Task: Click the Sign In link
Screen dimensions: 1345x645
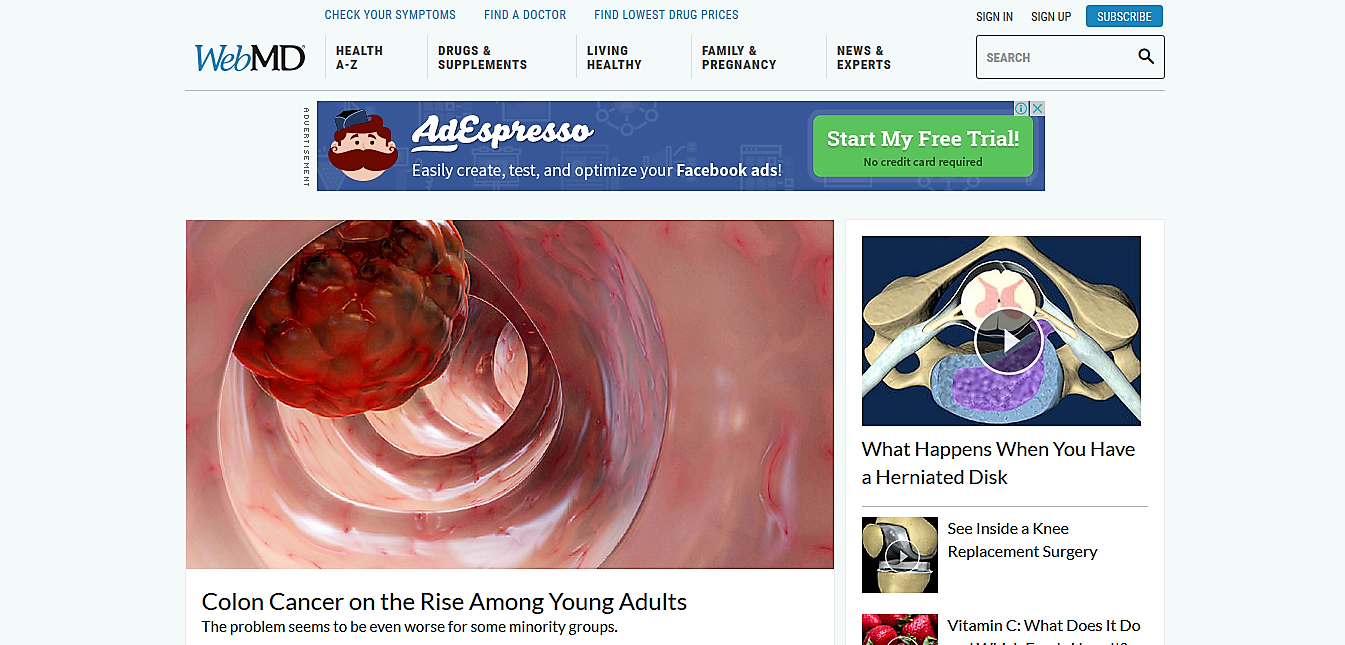Action: point(994,17)
